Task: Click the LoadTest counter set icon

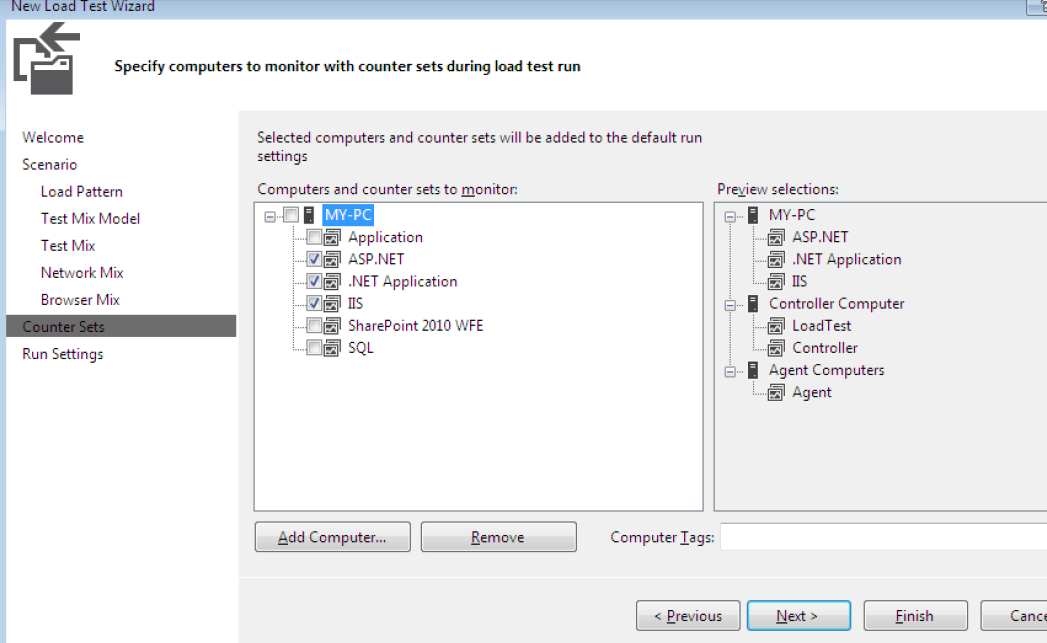Action: coord(776,326)
